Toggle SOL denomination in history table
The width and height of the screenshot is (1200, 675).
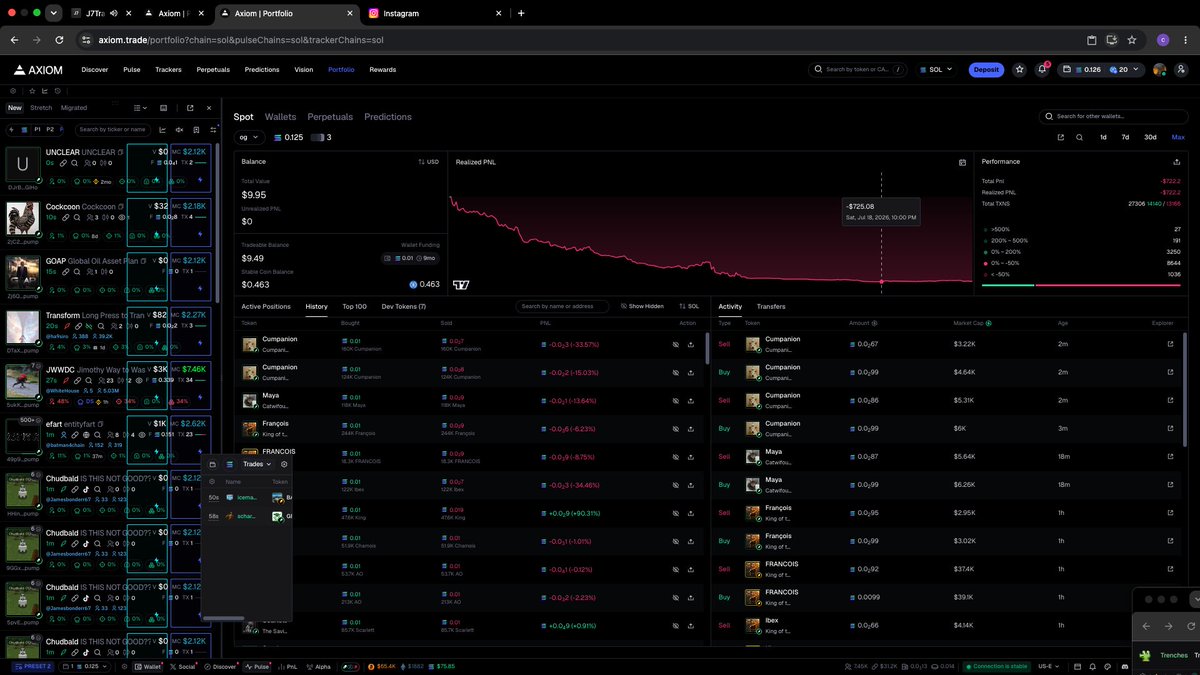pyautogui.click(x=689, y=306)
